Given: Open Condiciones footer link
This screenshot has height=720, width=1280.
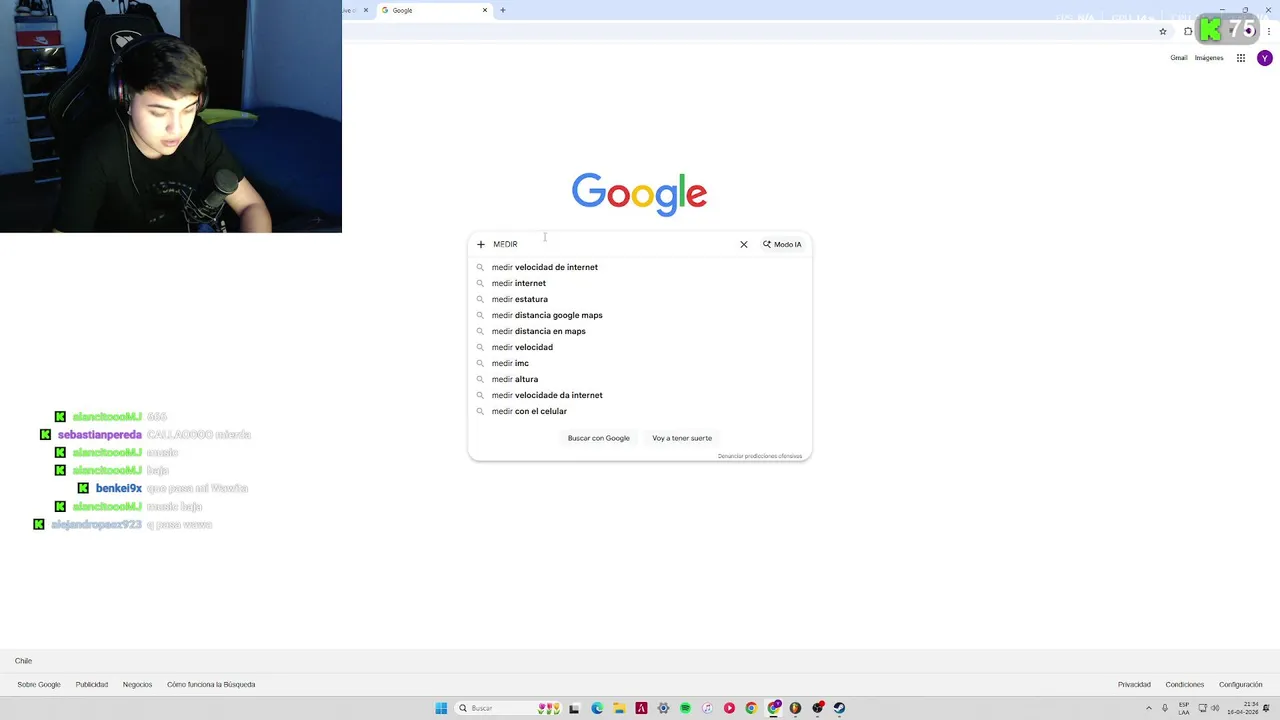Looking at the screenshot, I should tap(1185, 685).
